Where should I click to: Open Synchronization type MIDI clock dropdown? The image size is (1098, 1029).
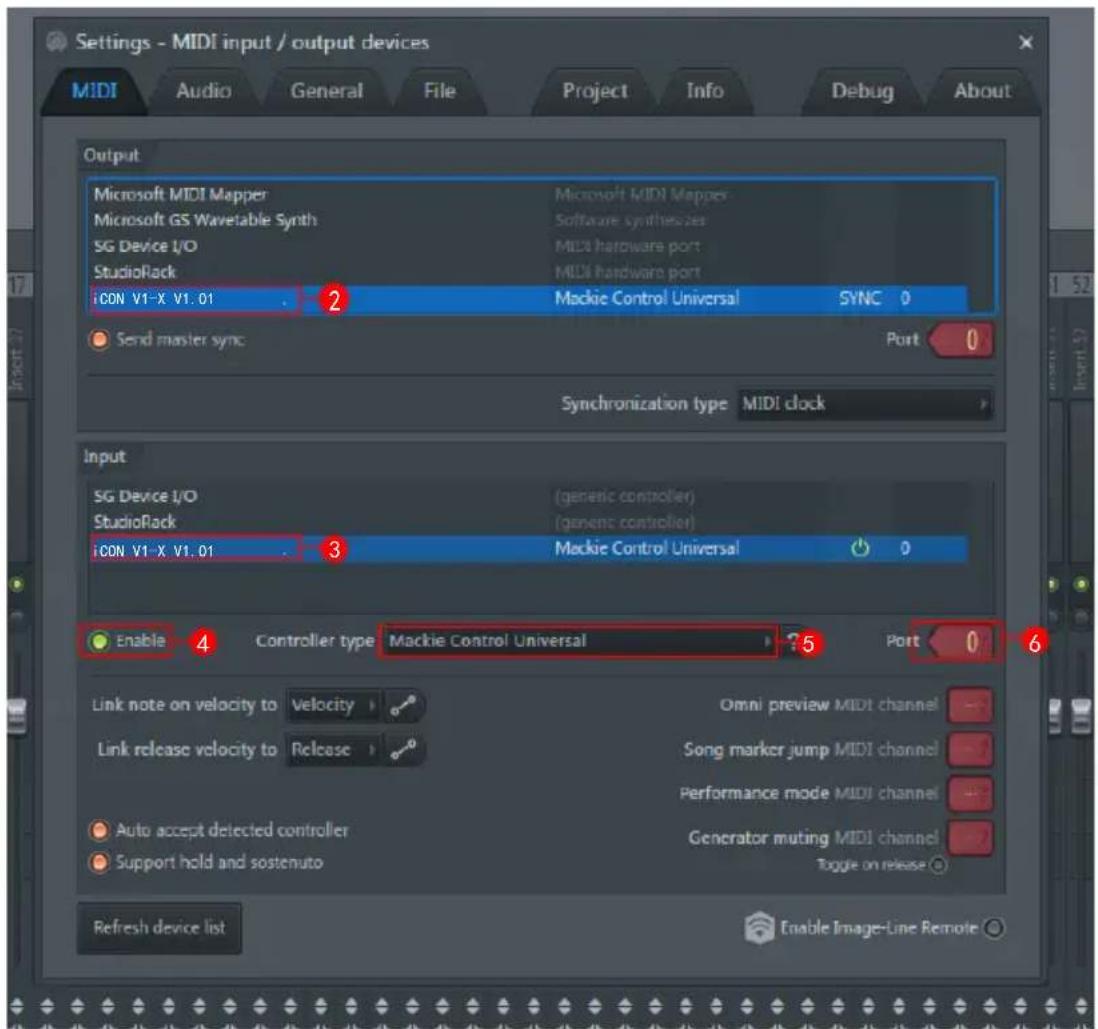tap(865, 404)
